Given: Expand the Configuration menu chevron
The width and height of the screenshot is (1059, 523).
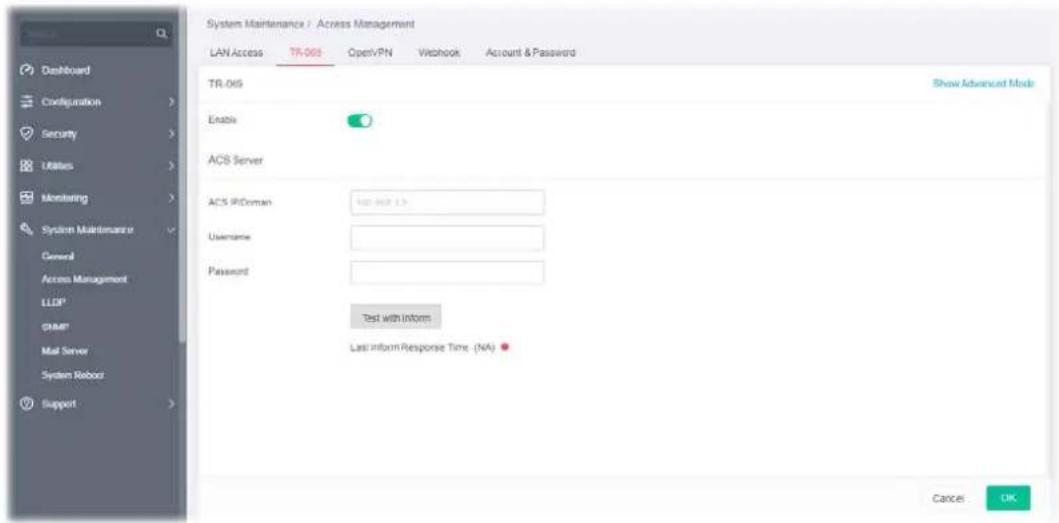Looking at the screenshot, I should pyautogui.click(x=172, y=102).
